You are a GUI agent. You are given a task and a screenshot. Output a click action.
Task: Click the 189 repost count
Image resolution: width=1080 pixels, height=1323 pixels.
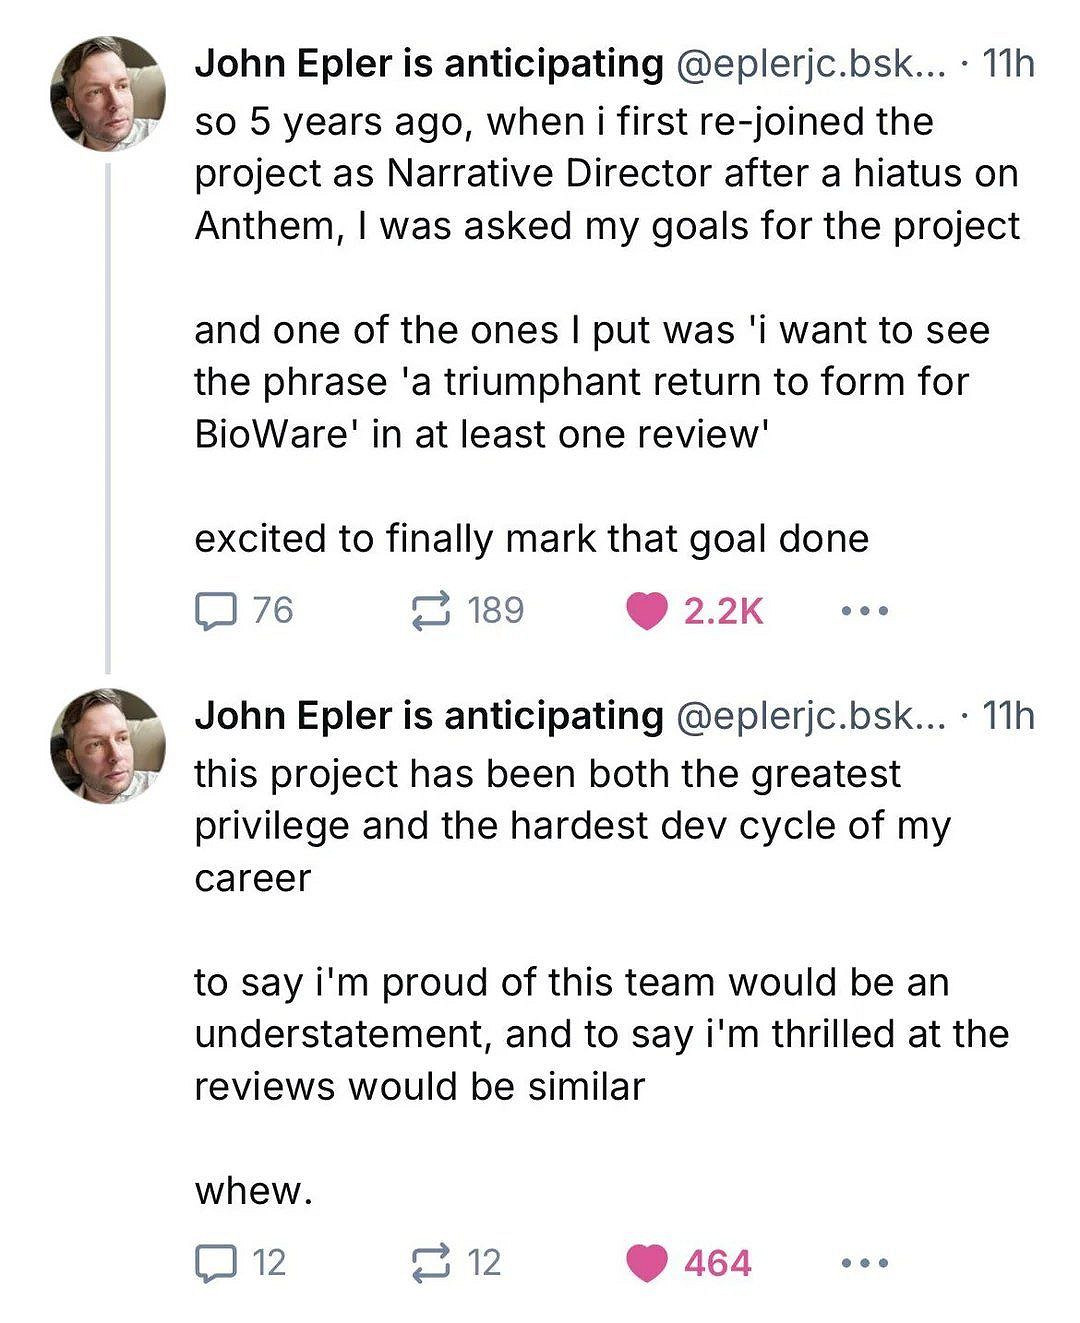(x=495, y=611)
